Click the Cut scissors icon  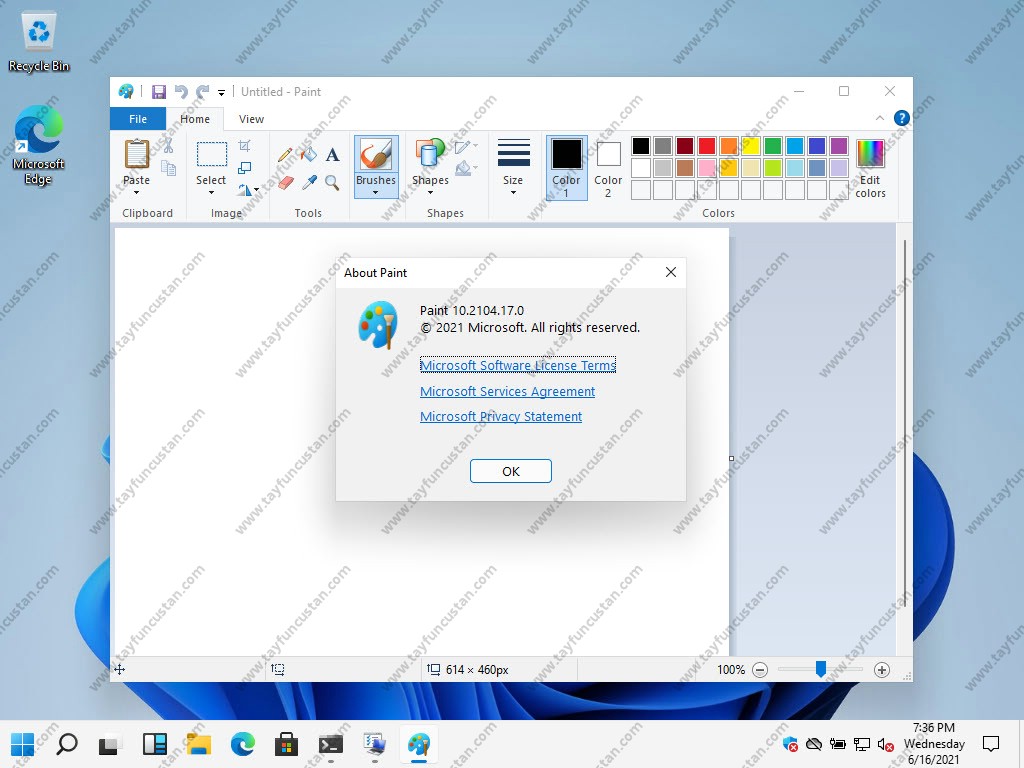[168, 146]
